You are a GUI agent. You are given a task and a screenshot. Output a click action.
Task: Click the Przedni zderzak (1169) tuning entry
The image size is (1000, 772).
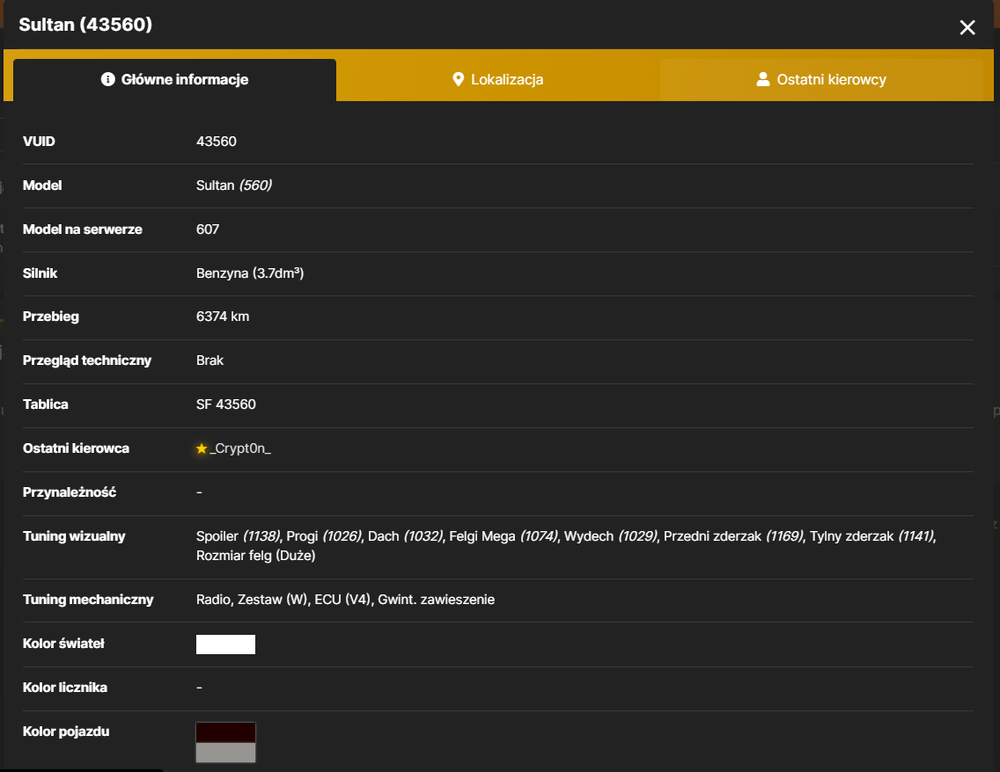[733, 536]
